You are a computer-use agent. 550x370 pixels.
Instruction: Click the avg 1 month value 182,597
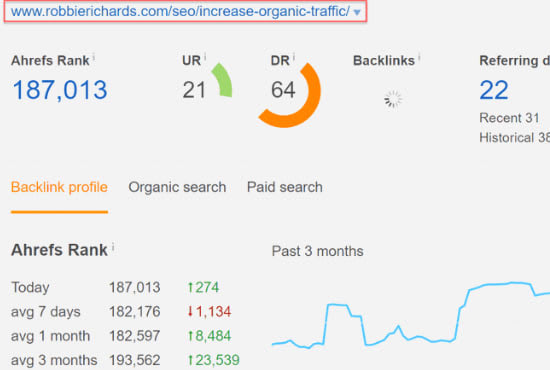[135, 336]
